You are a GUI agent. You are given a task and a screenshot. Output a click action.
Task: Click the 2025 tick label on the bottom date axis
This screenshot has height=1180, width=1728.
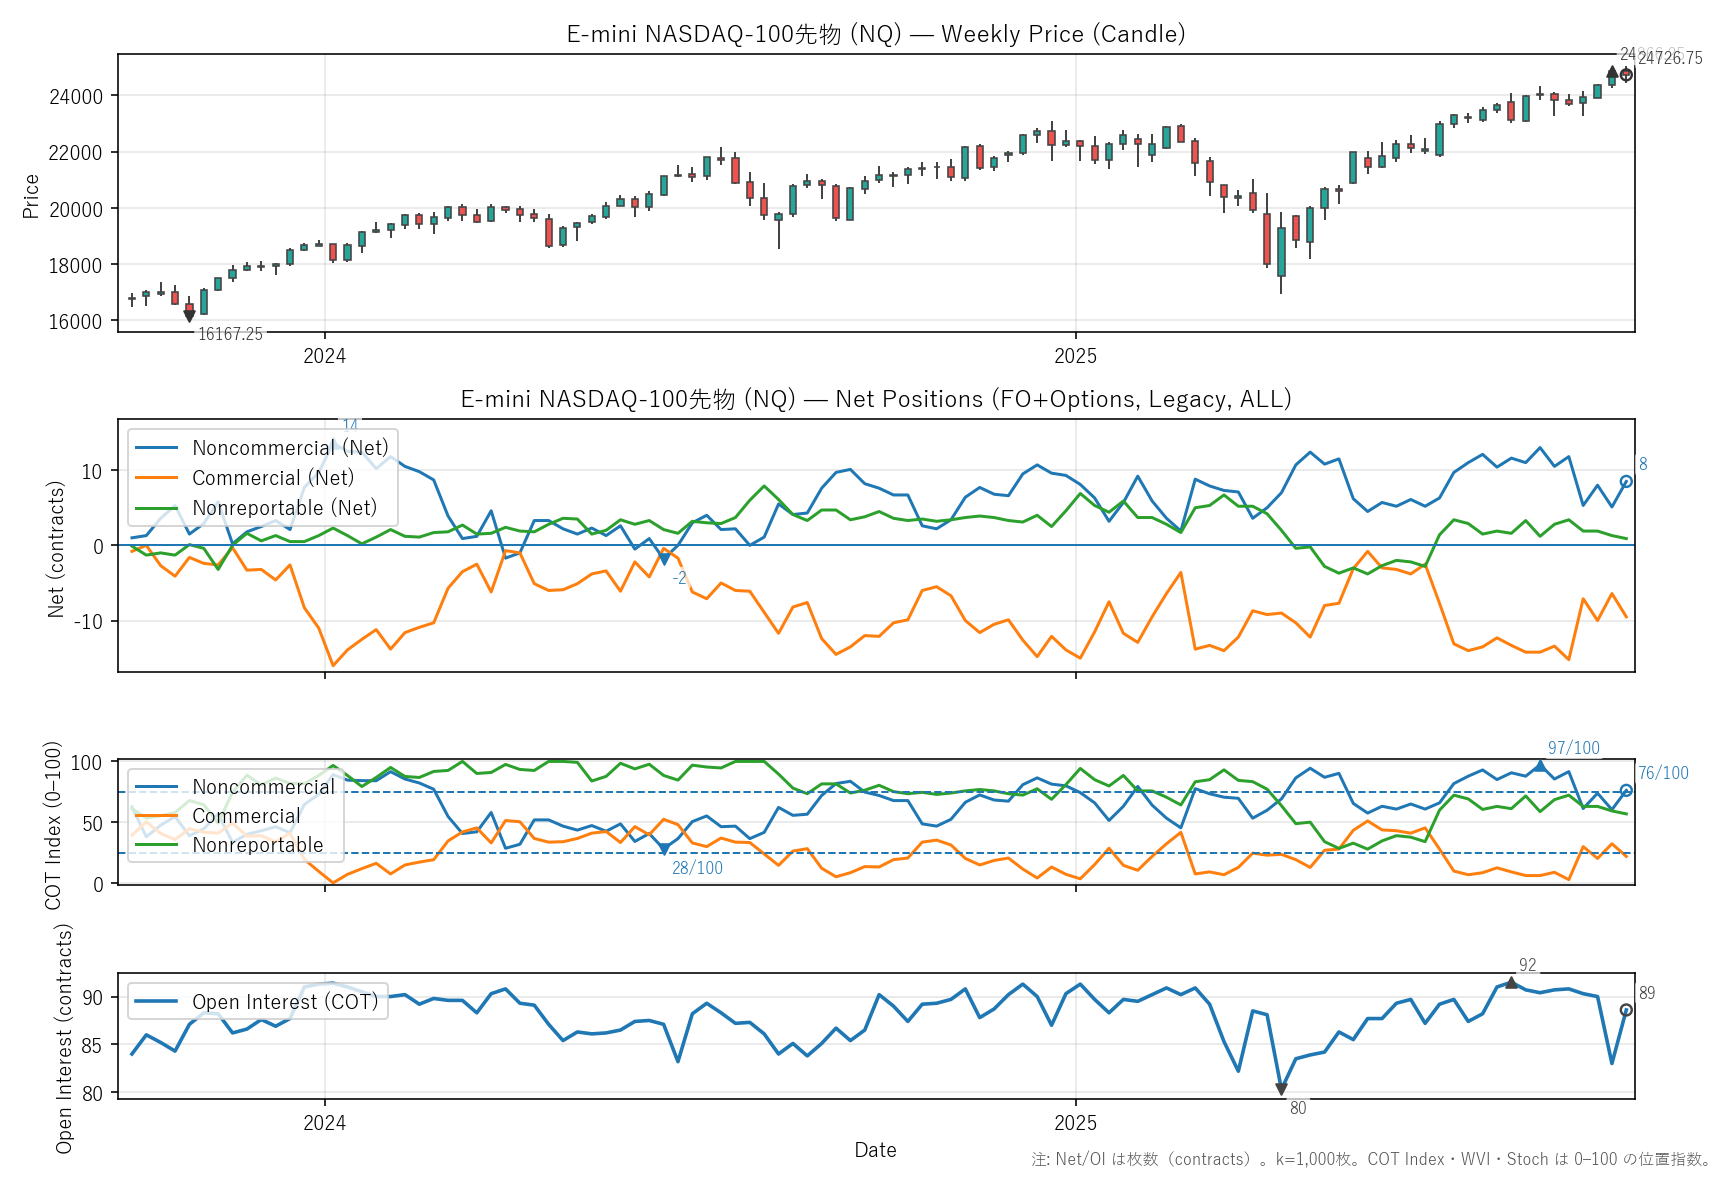click(x=1075, y=1123)
